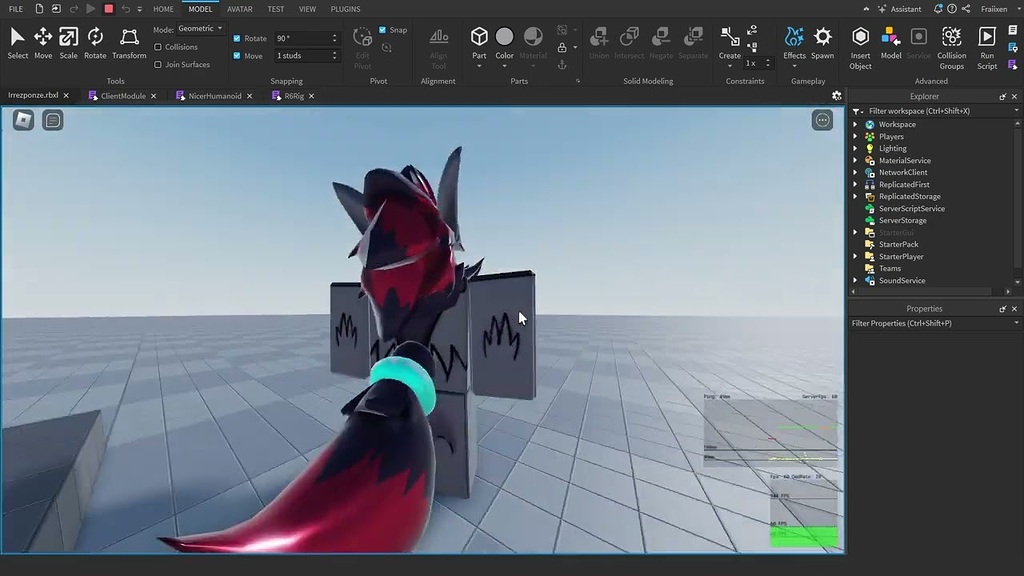Expand ReplicatedStorage in the Explorer
The image size is (1024, 576).
855,196
